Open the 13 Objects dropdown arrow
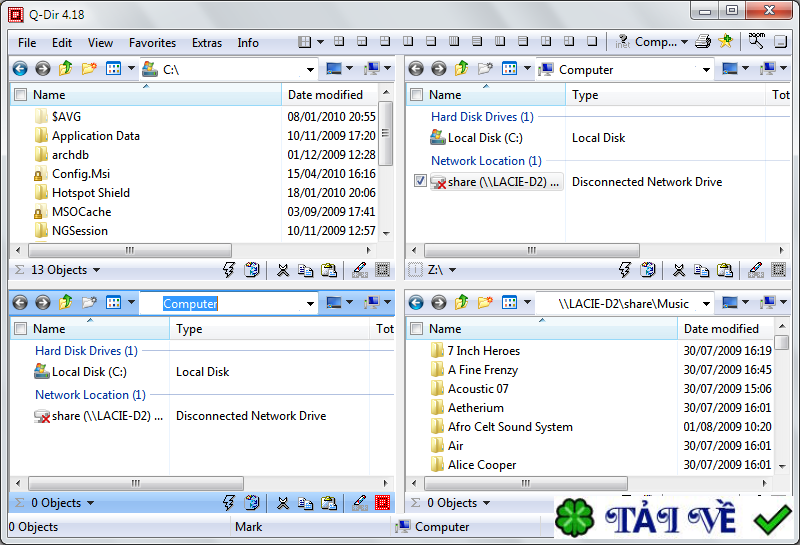This screenshot has width=800, height=545. click(x=96, y=270)
